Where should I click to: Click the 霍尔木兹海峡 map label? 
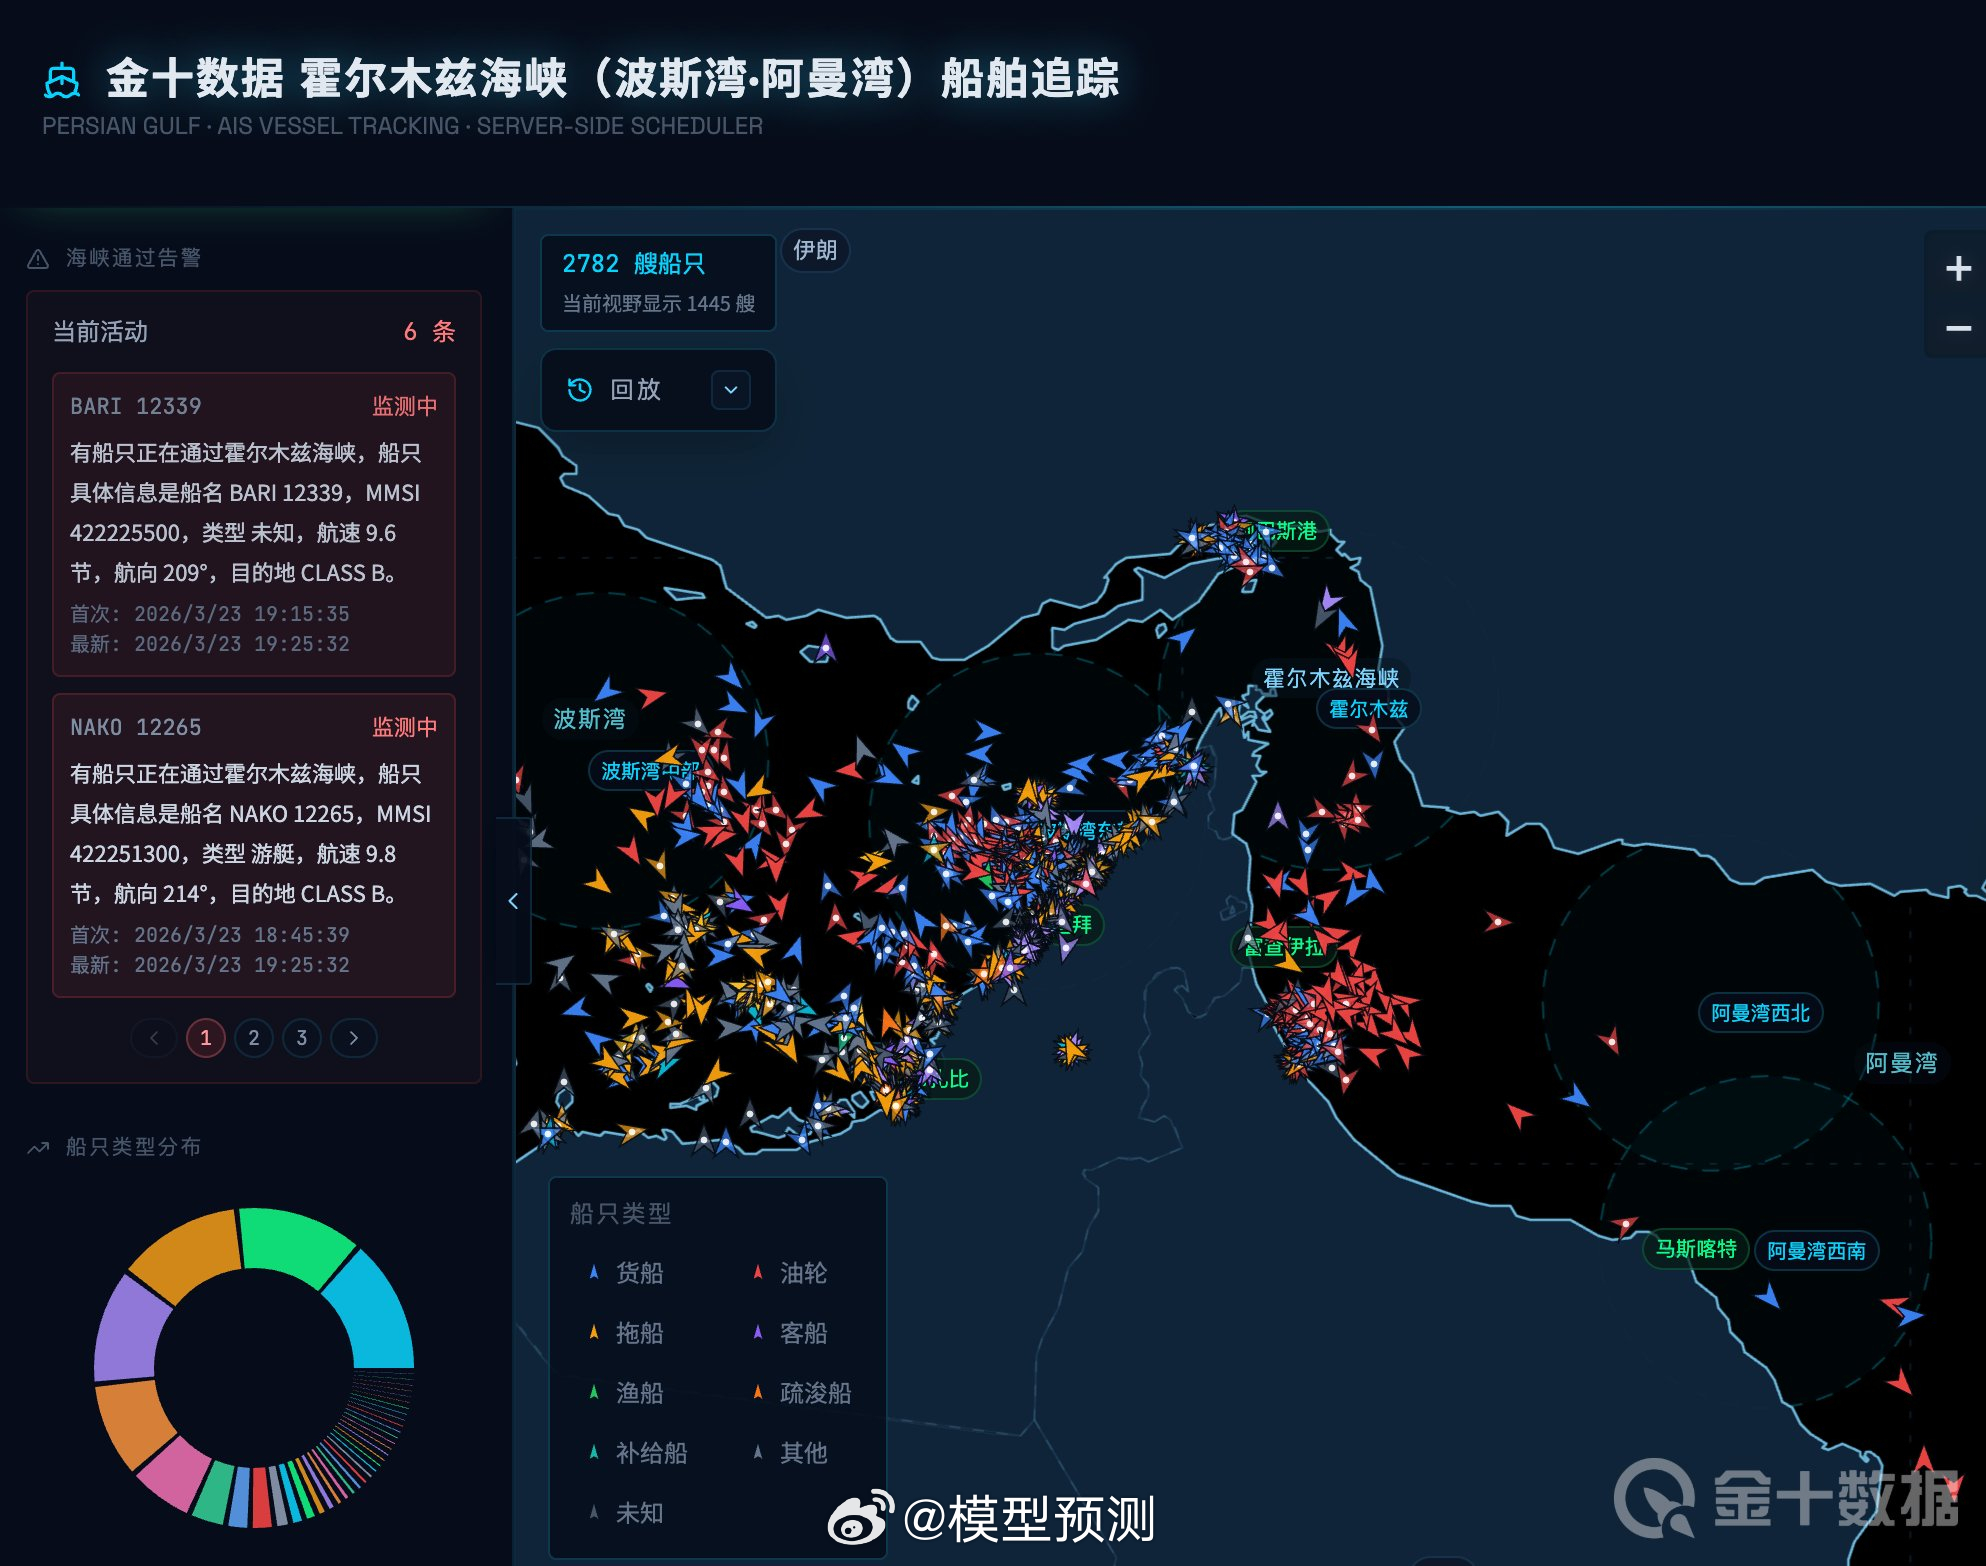1330,678
